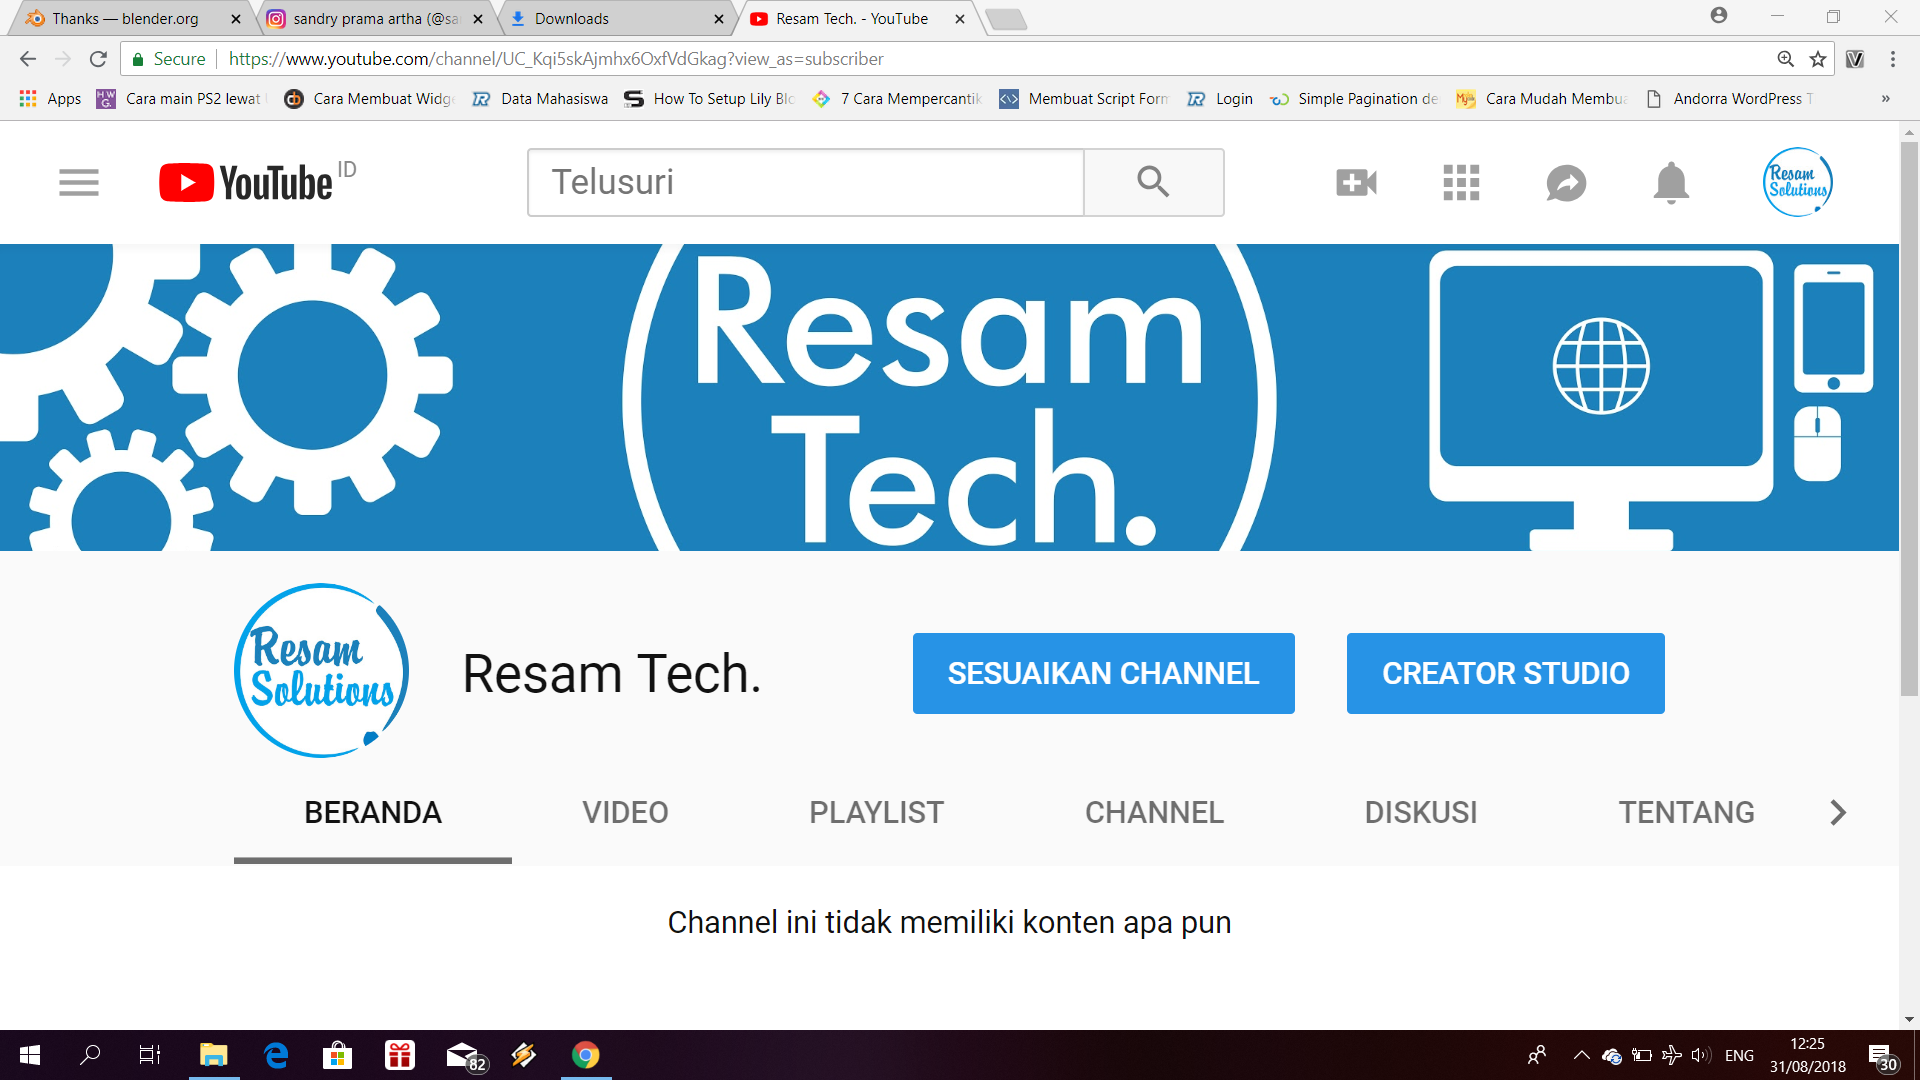Switch to the VIDEO tab

(625, 812)
